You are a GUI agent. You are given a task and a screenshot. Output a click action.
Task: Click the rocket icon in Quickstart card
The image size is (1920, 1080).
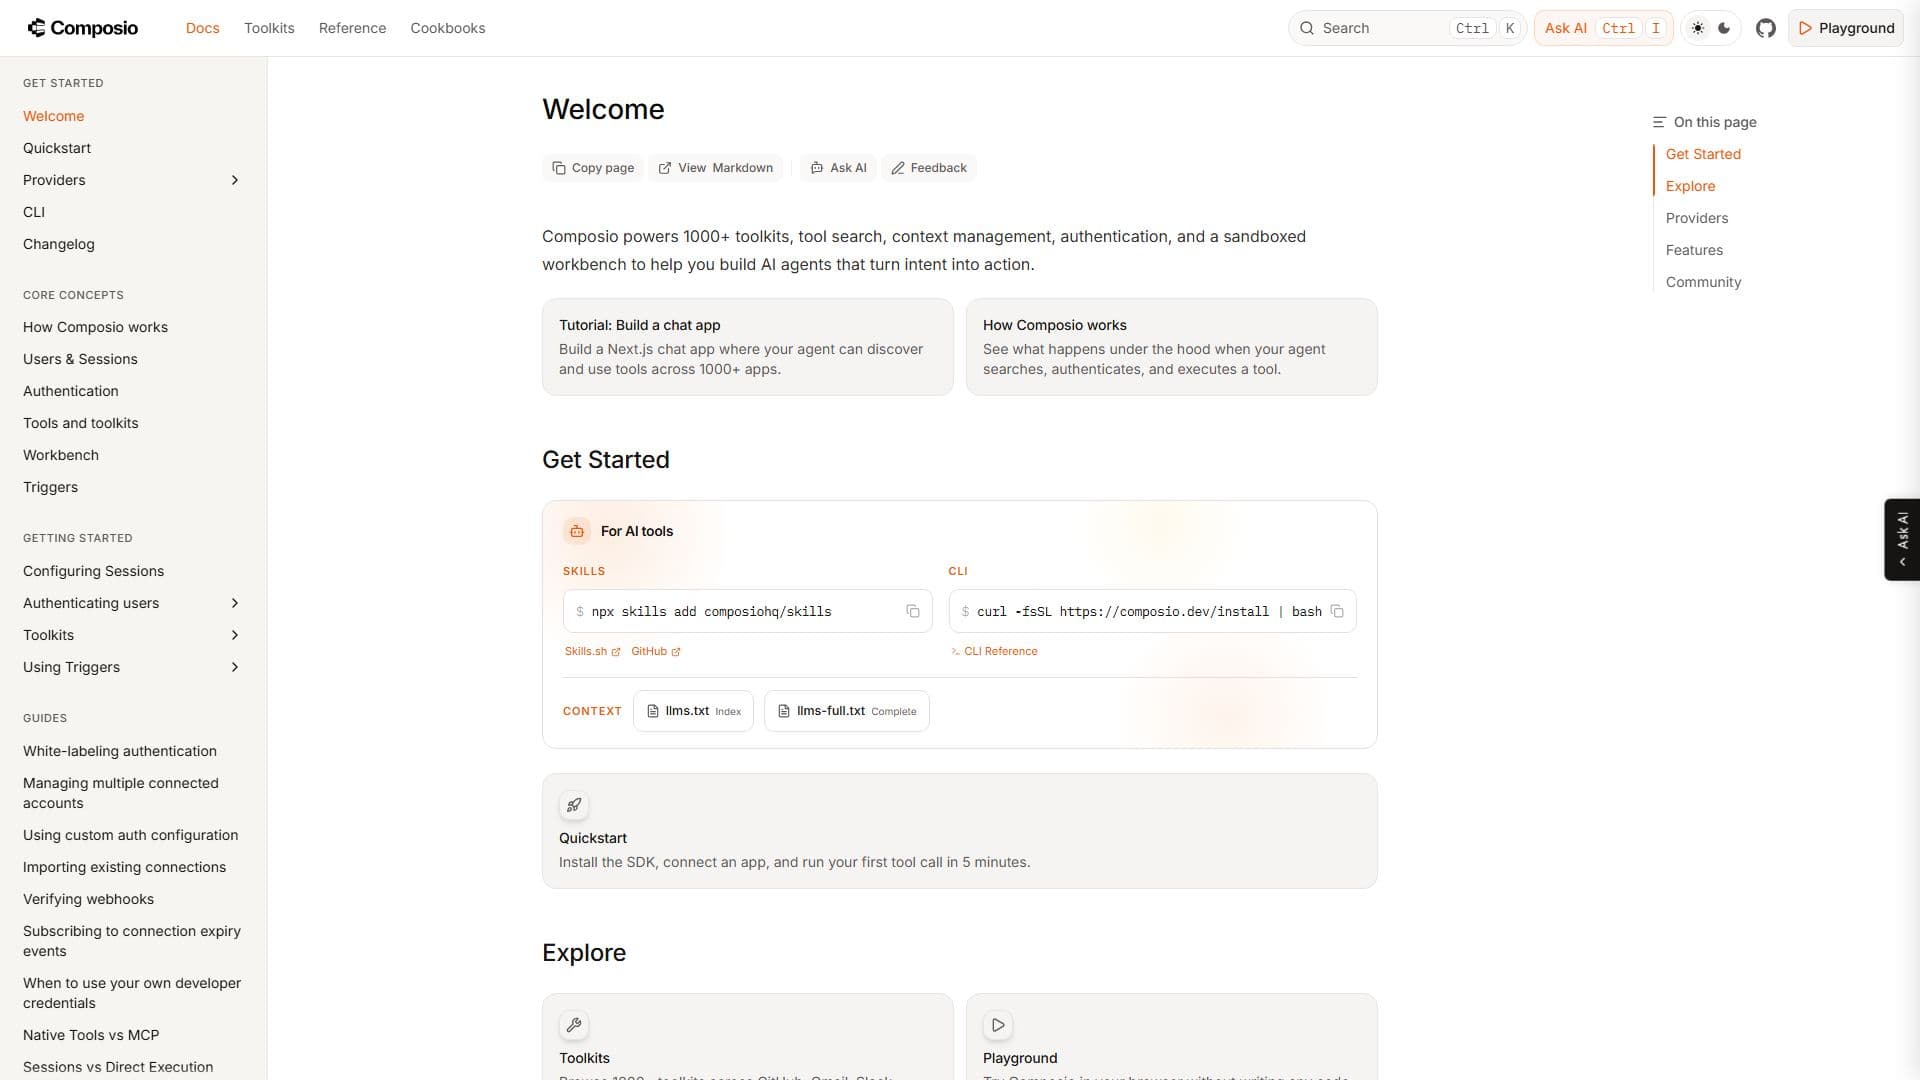pyautogui.click(x=574, y=805)
